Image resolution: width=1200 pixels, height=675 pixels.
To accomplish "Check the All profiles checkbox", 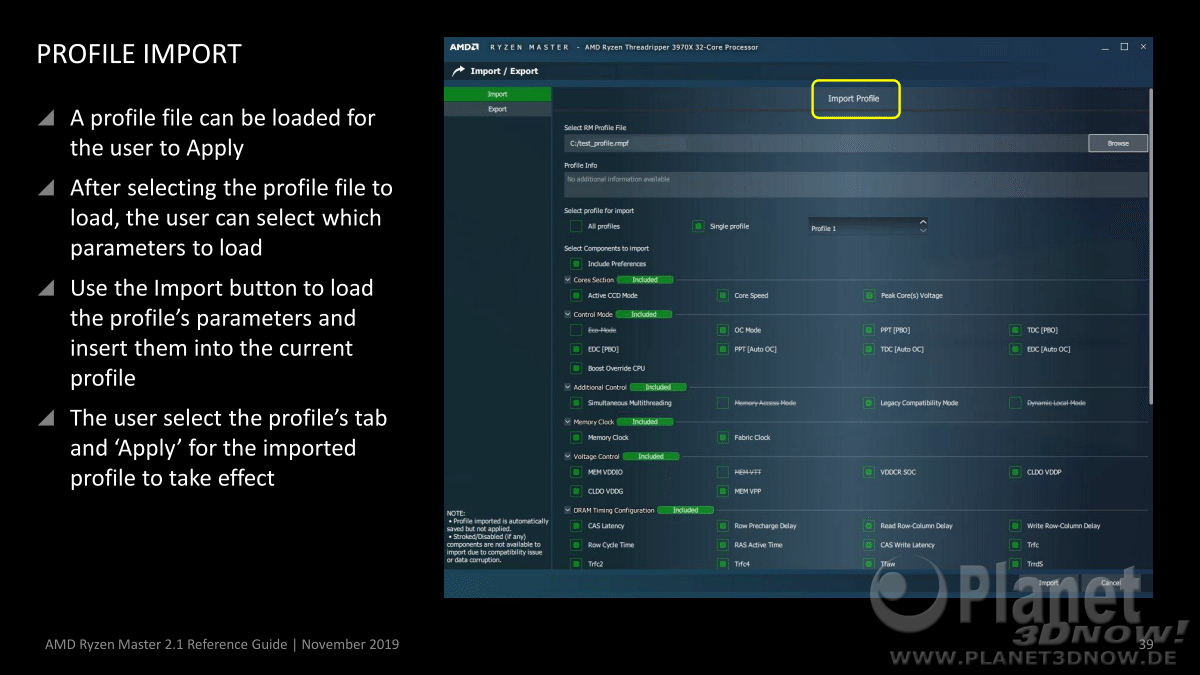I will pos(576,227).
